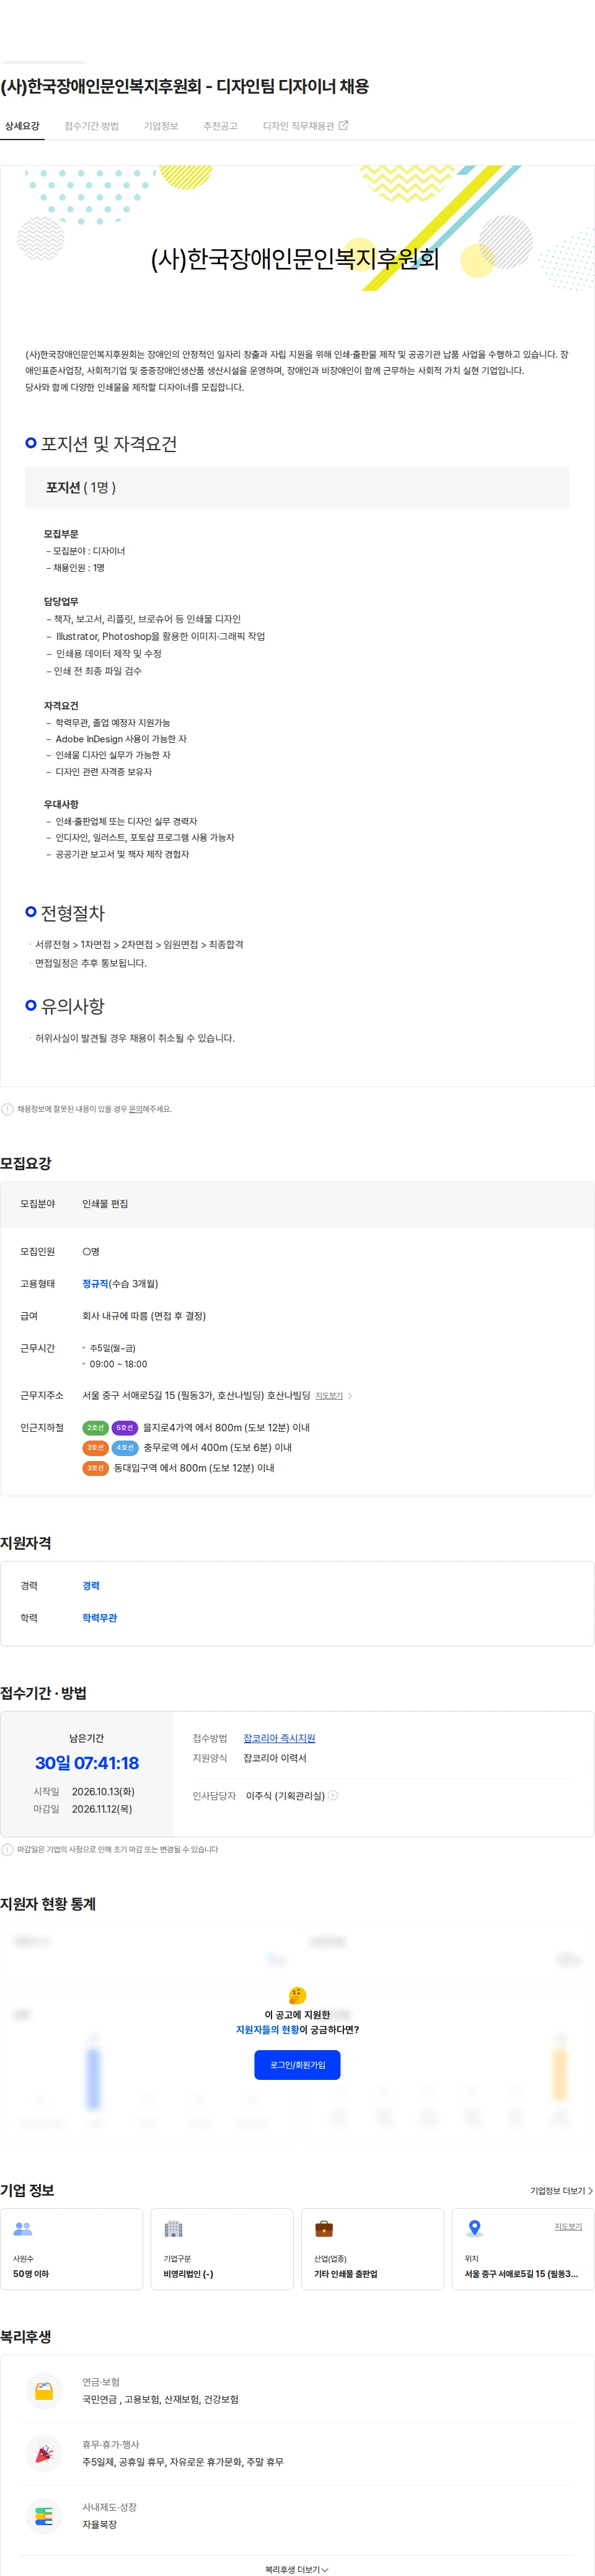Click 지도보기 in the 위치 card
The width and height of the screenshot is (595, 2576).
(568, 2226)
